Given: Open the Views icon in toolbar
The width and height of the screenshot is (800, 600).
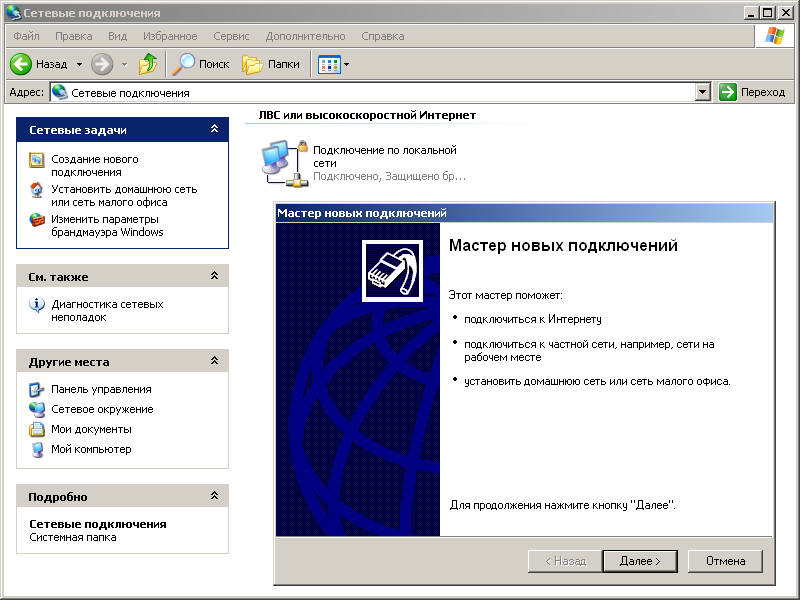Looking at the screenshot, I should 328,64.
